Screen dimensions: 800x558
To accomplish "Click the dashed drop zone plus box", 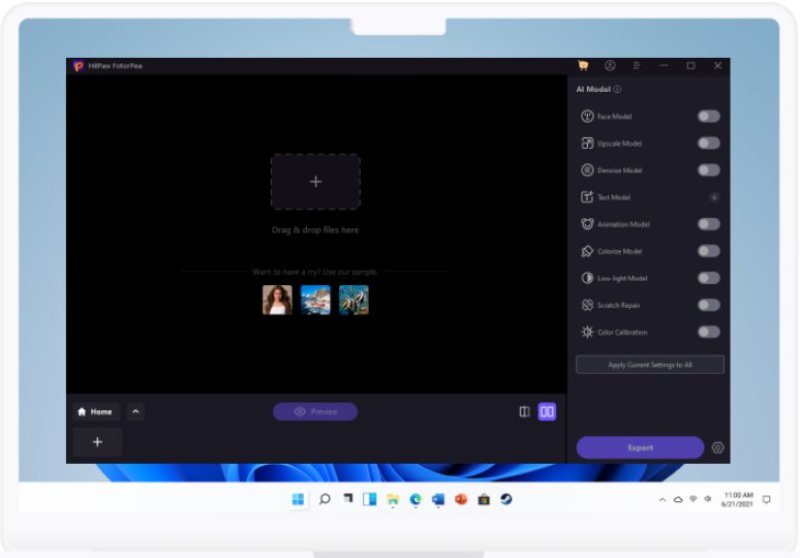I will point(315,182).
